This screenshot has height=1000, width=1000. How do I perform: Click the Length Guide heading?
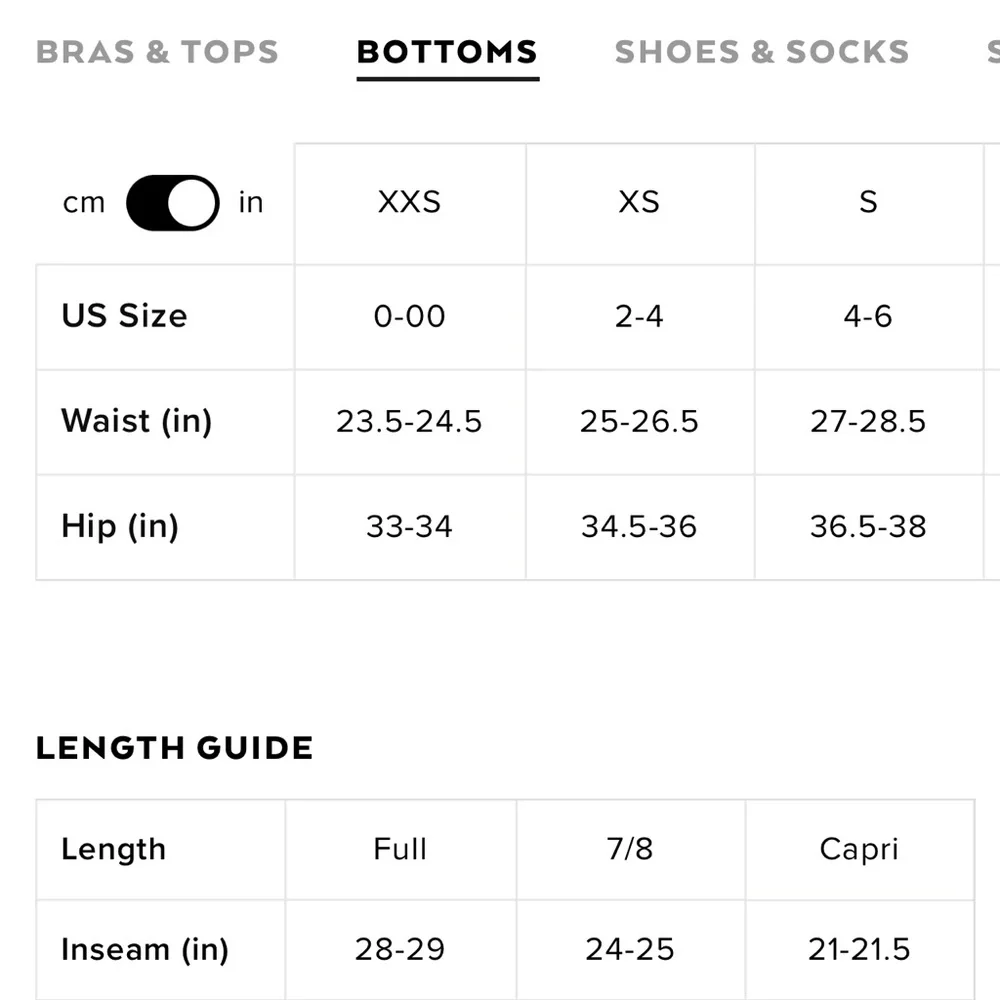[174, 748]
